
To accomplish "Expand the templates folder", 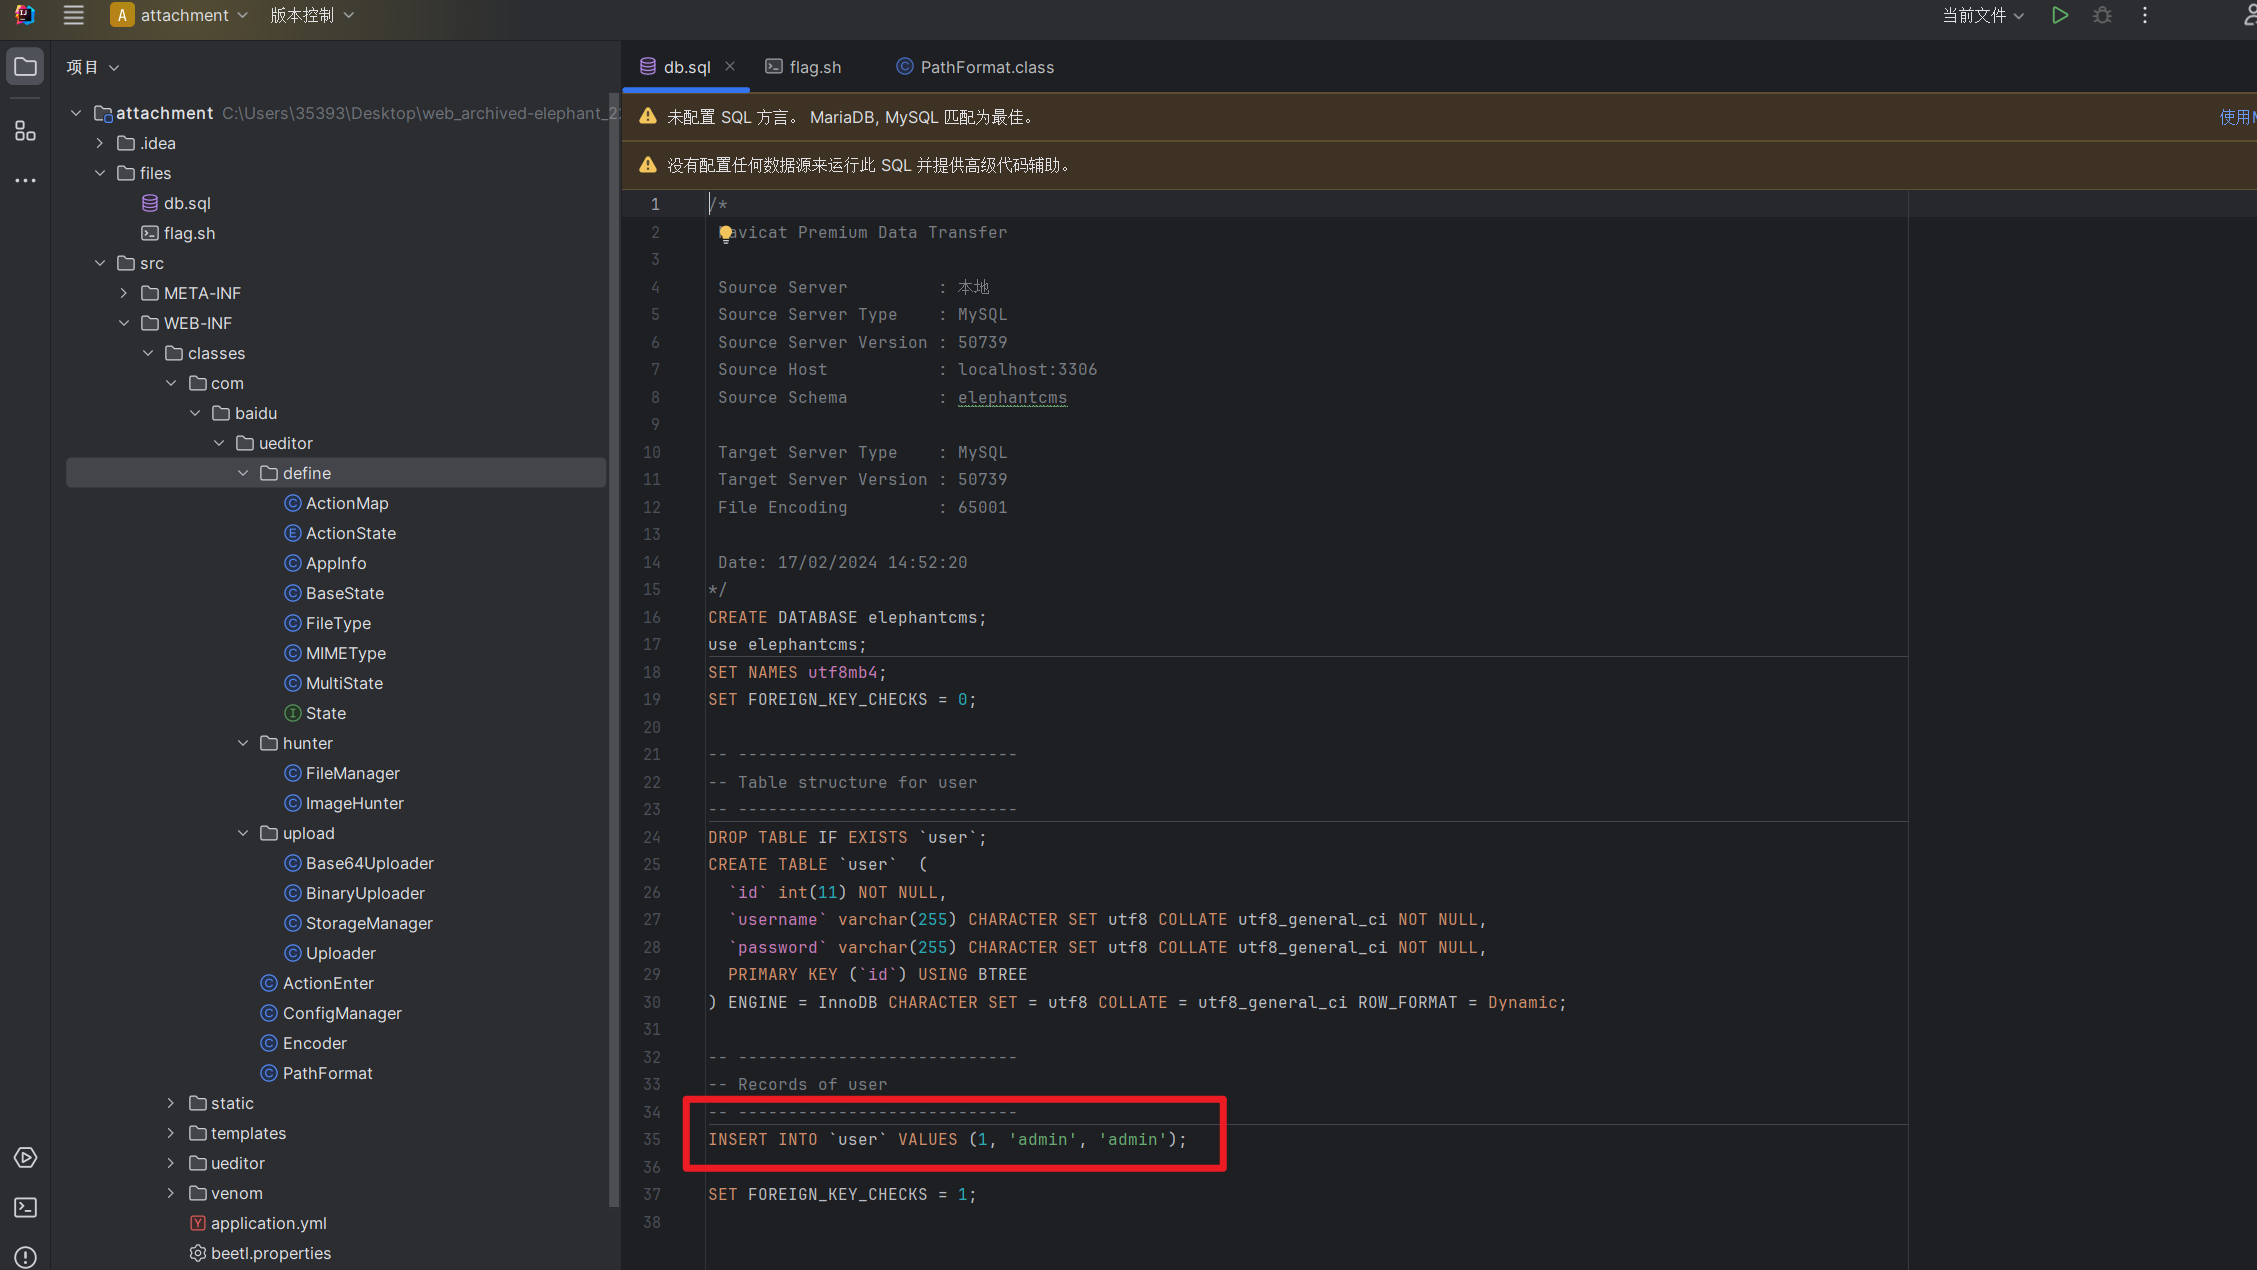I will click(x=171, y=1133).
